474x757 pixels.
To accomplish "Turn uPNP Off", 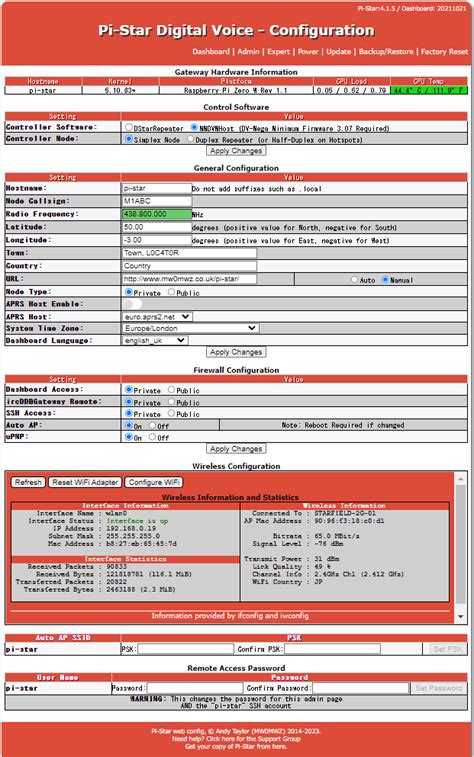I will coord(153,437).
